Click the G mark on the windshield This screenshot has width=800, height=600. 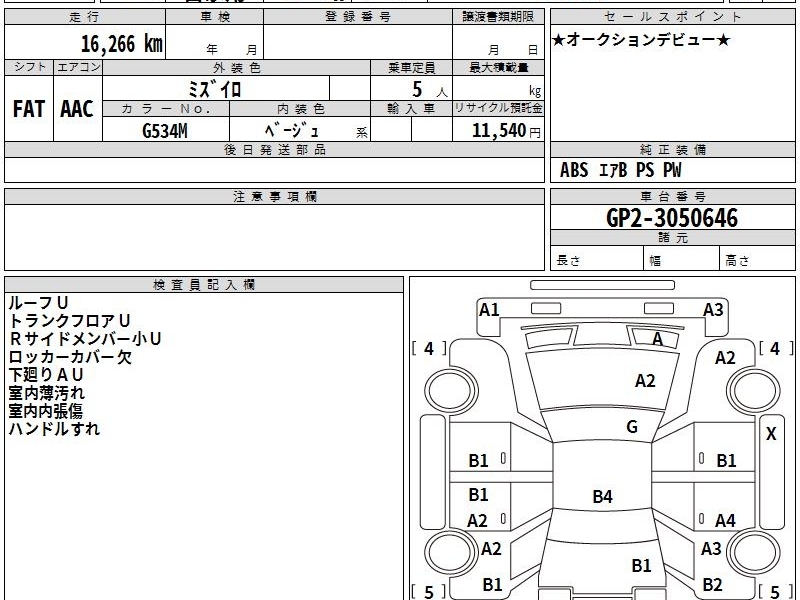(x=632, y=427)
